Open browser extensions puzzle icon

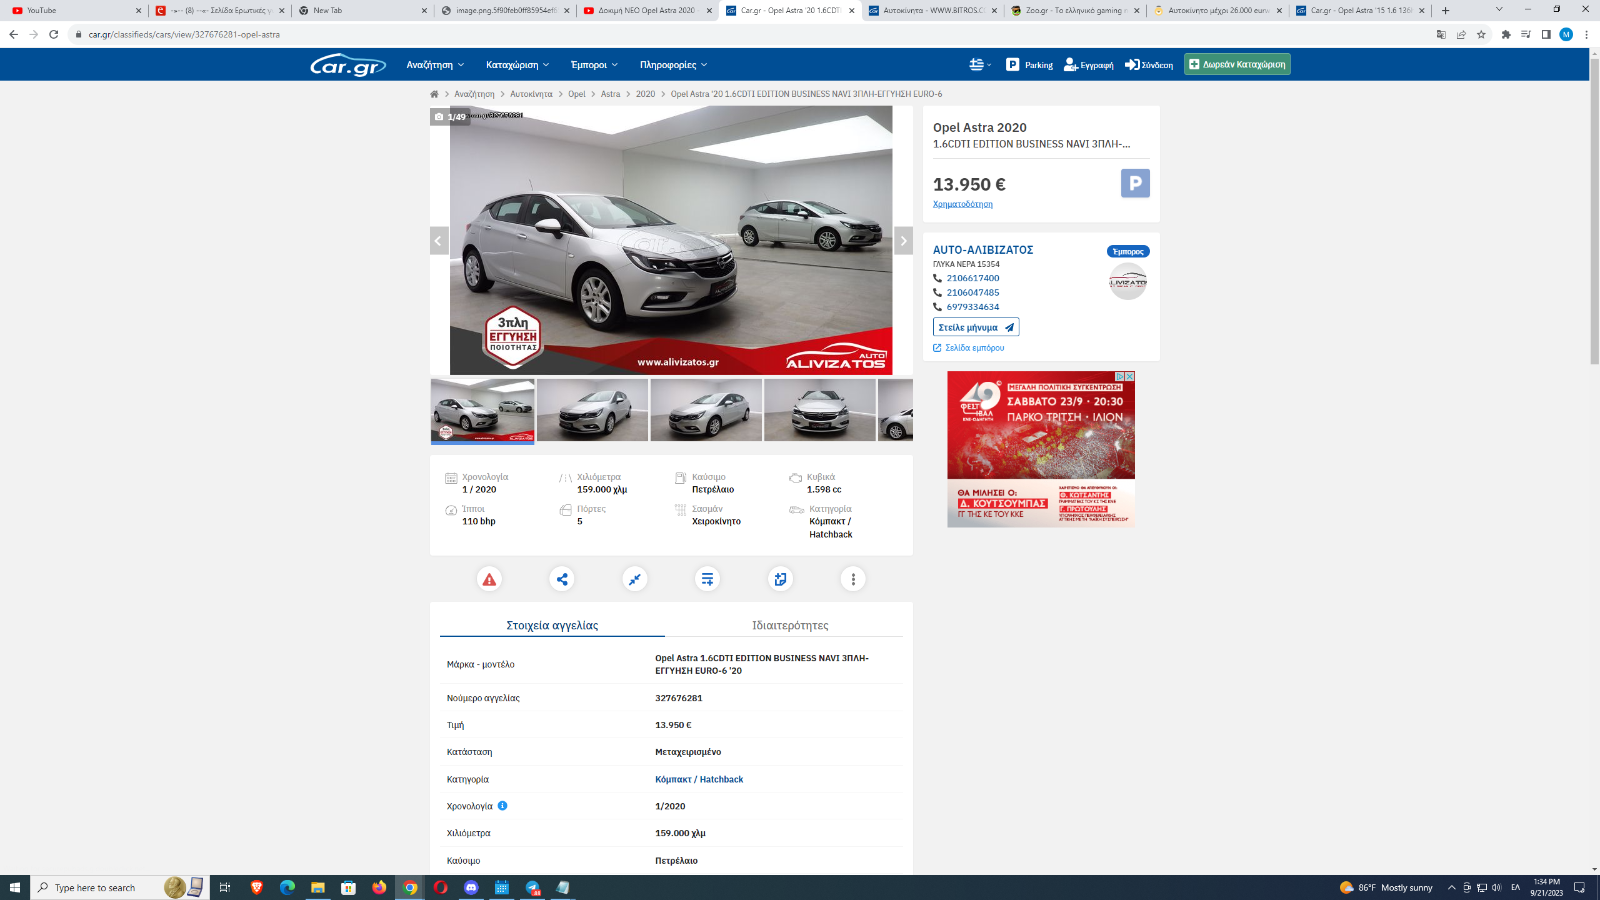click(1506, 34)
